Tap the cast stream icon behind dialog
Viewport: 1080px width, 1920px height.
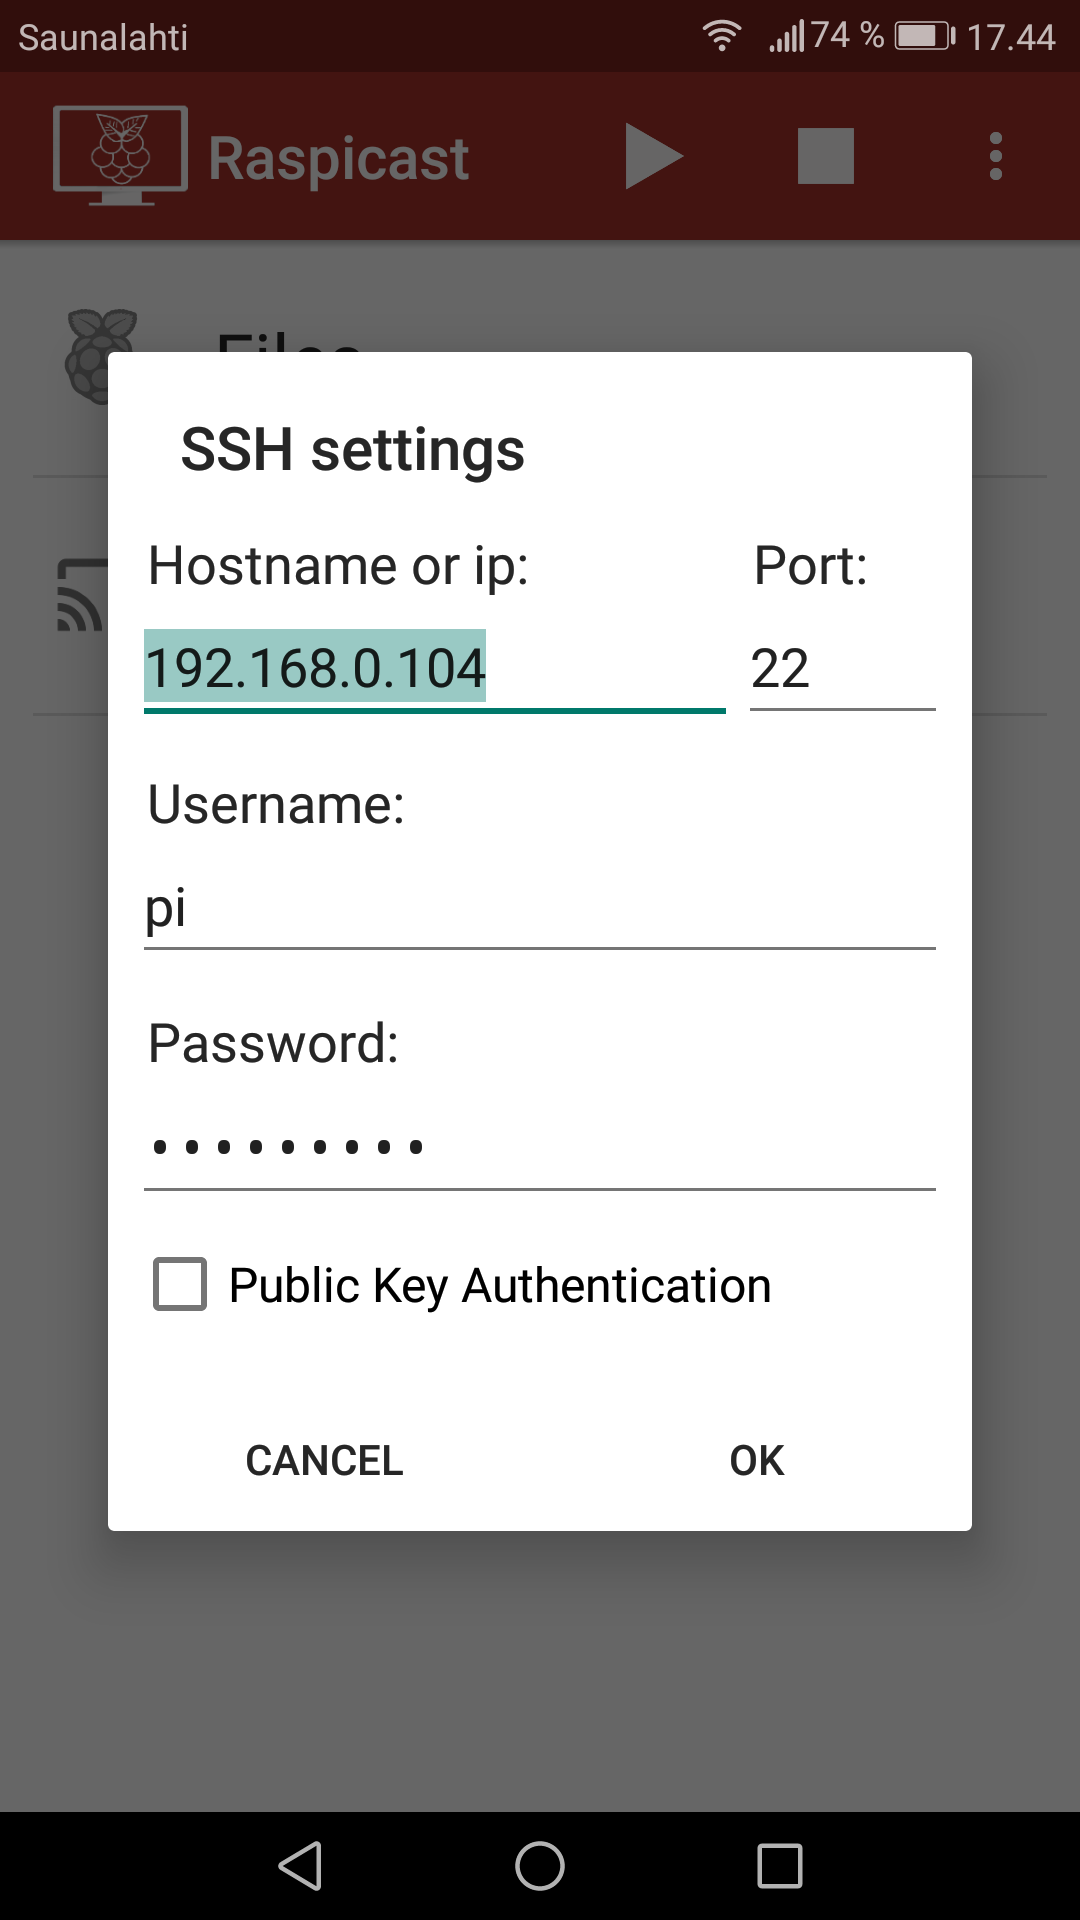[x=82, y=595]
